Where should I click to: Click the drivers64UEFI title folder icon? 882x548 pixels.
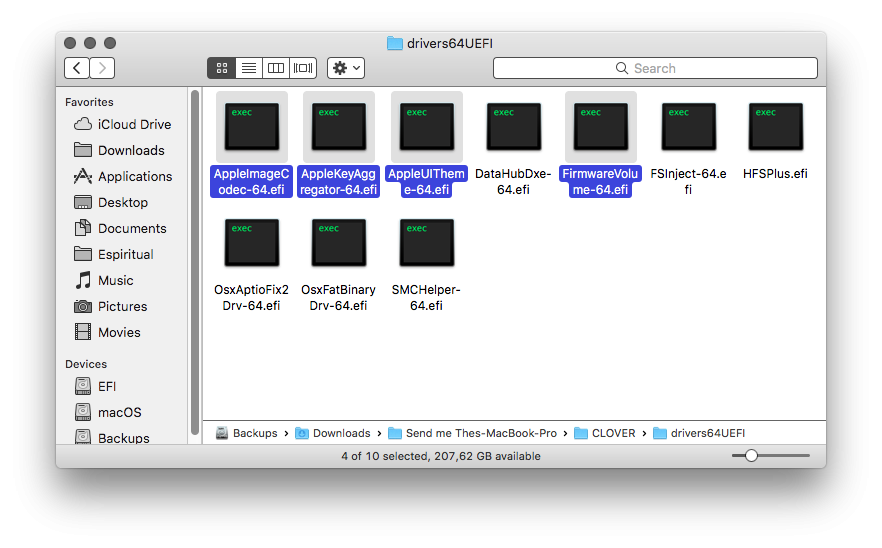click(x=395, y=43)
